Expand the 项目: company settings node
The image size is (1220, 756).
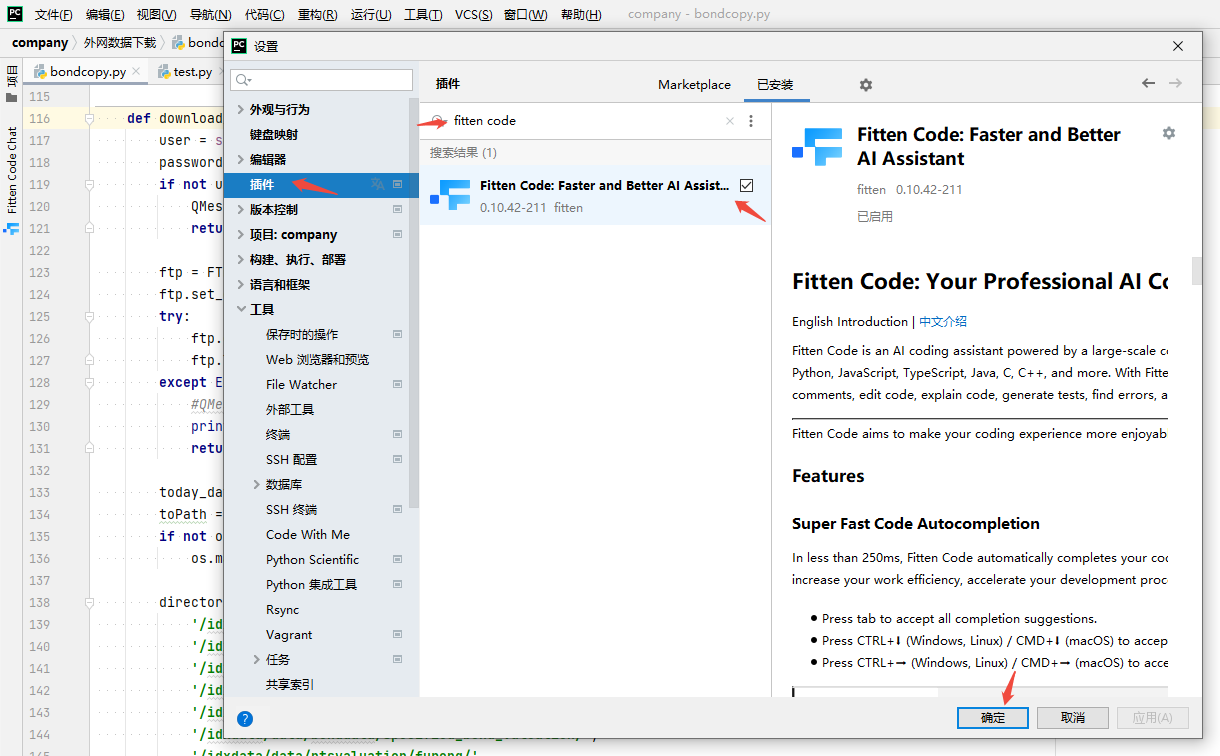(x=240, y=234)
